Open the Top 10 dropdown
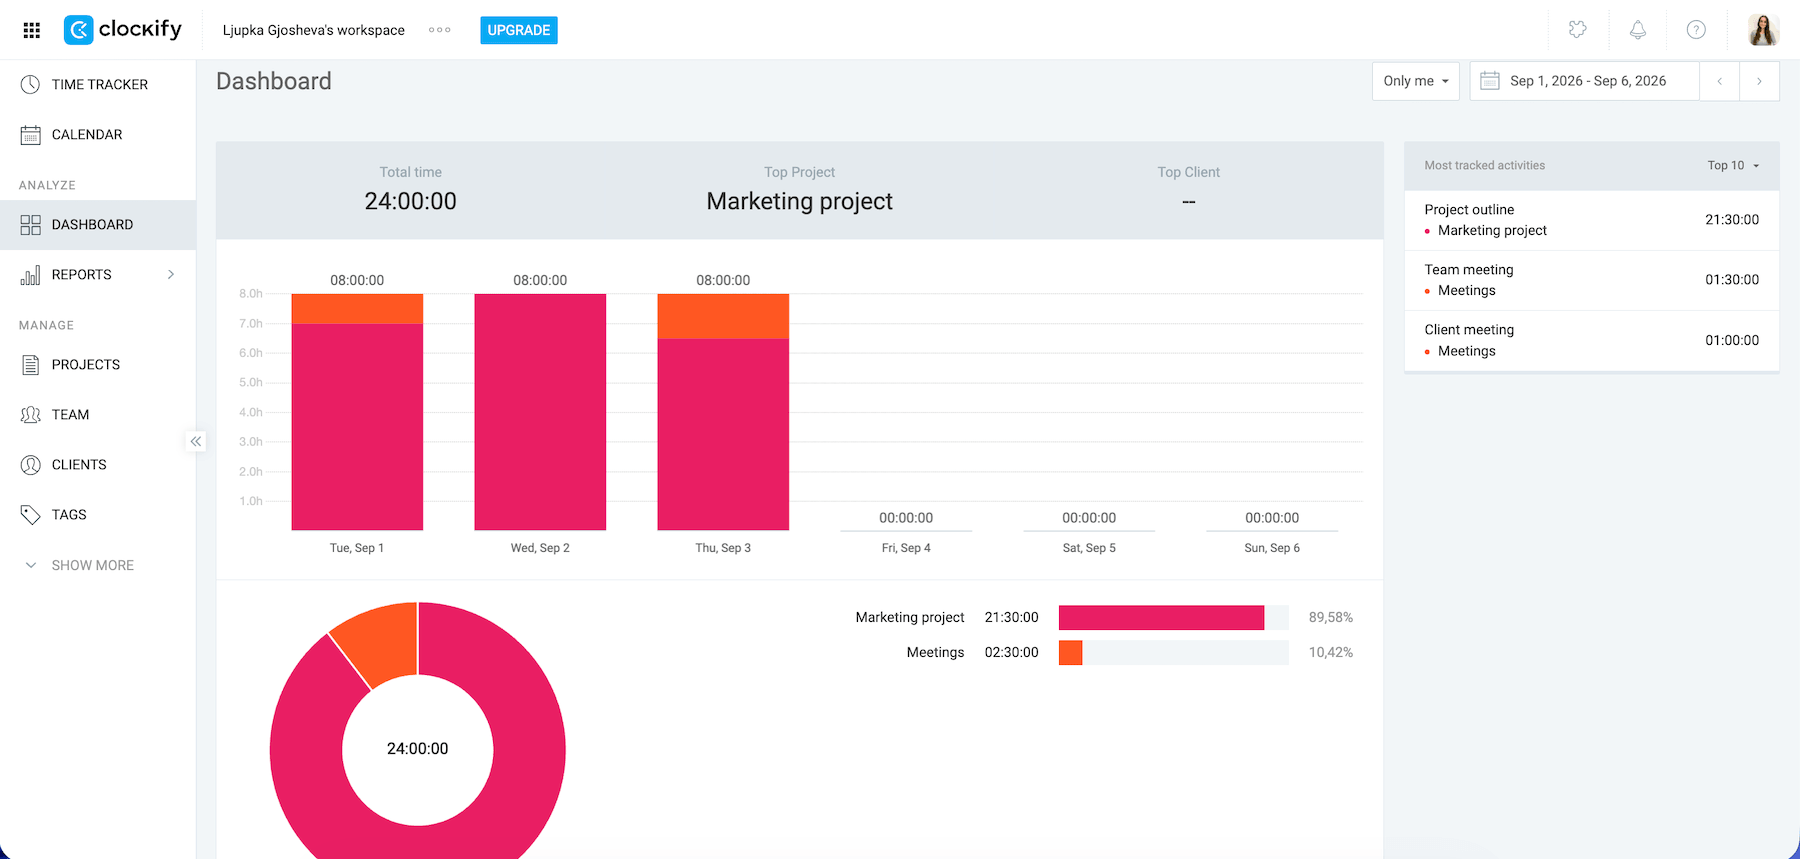 (1733, 166)
